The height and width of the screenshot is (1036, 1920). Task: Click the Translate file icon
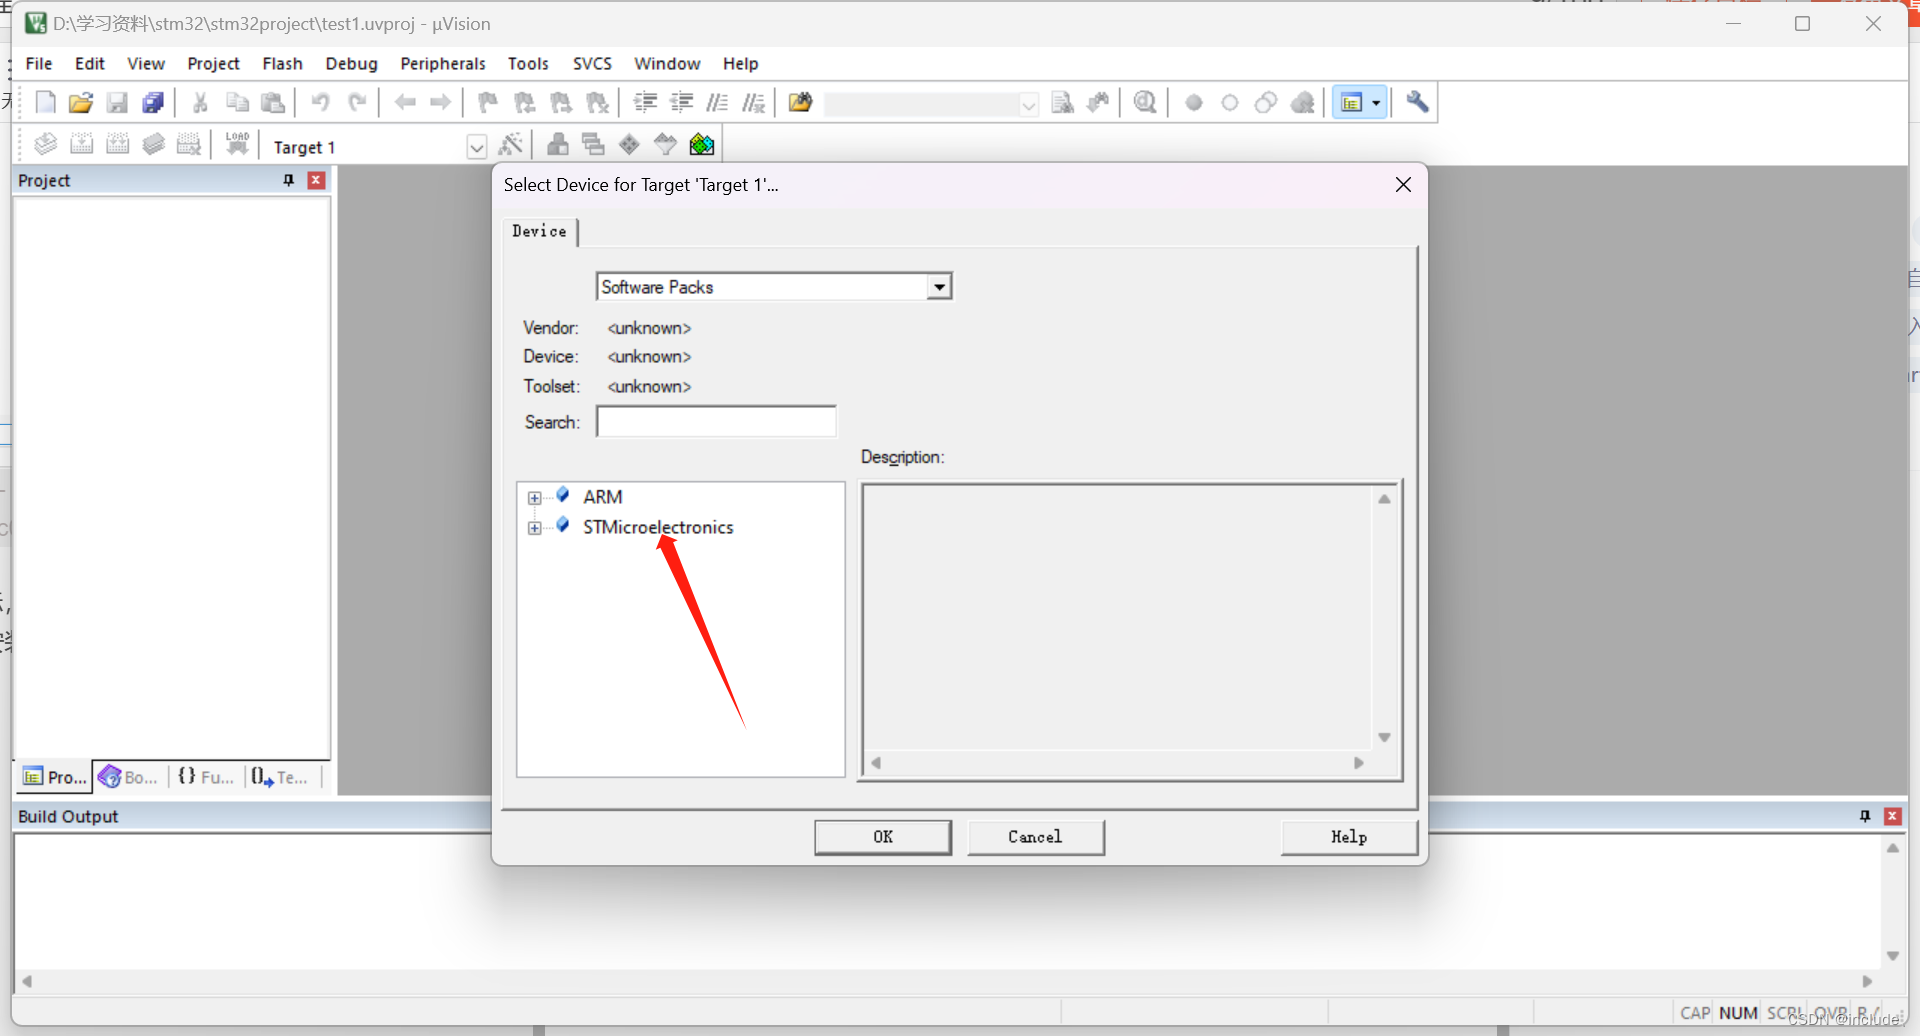pyautogui.click(x=45, y=145)
